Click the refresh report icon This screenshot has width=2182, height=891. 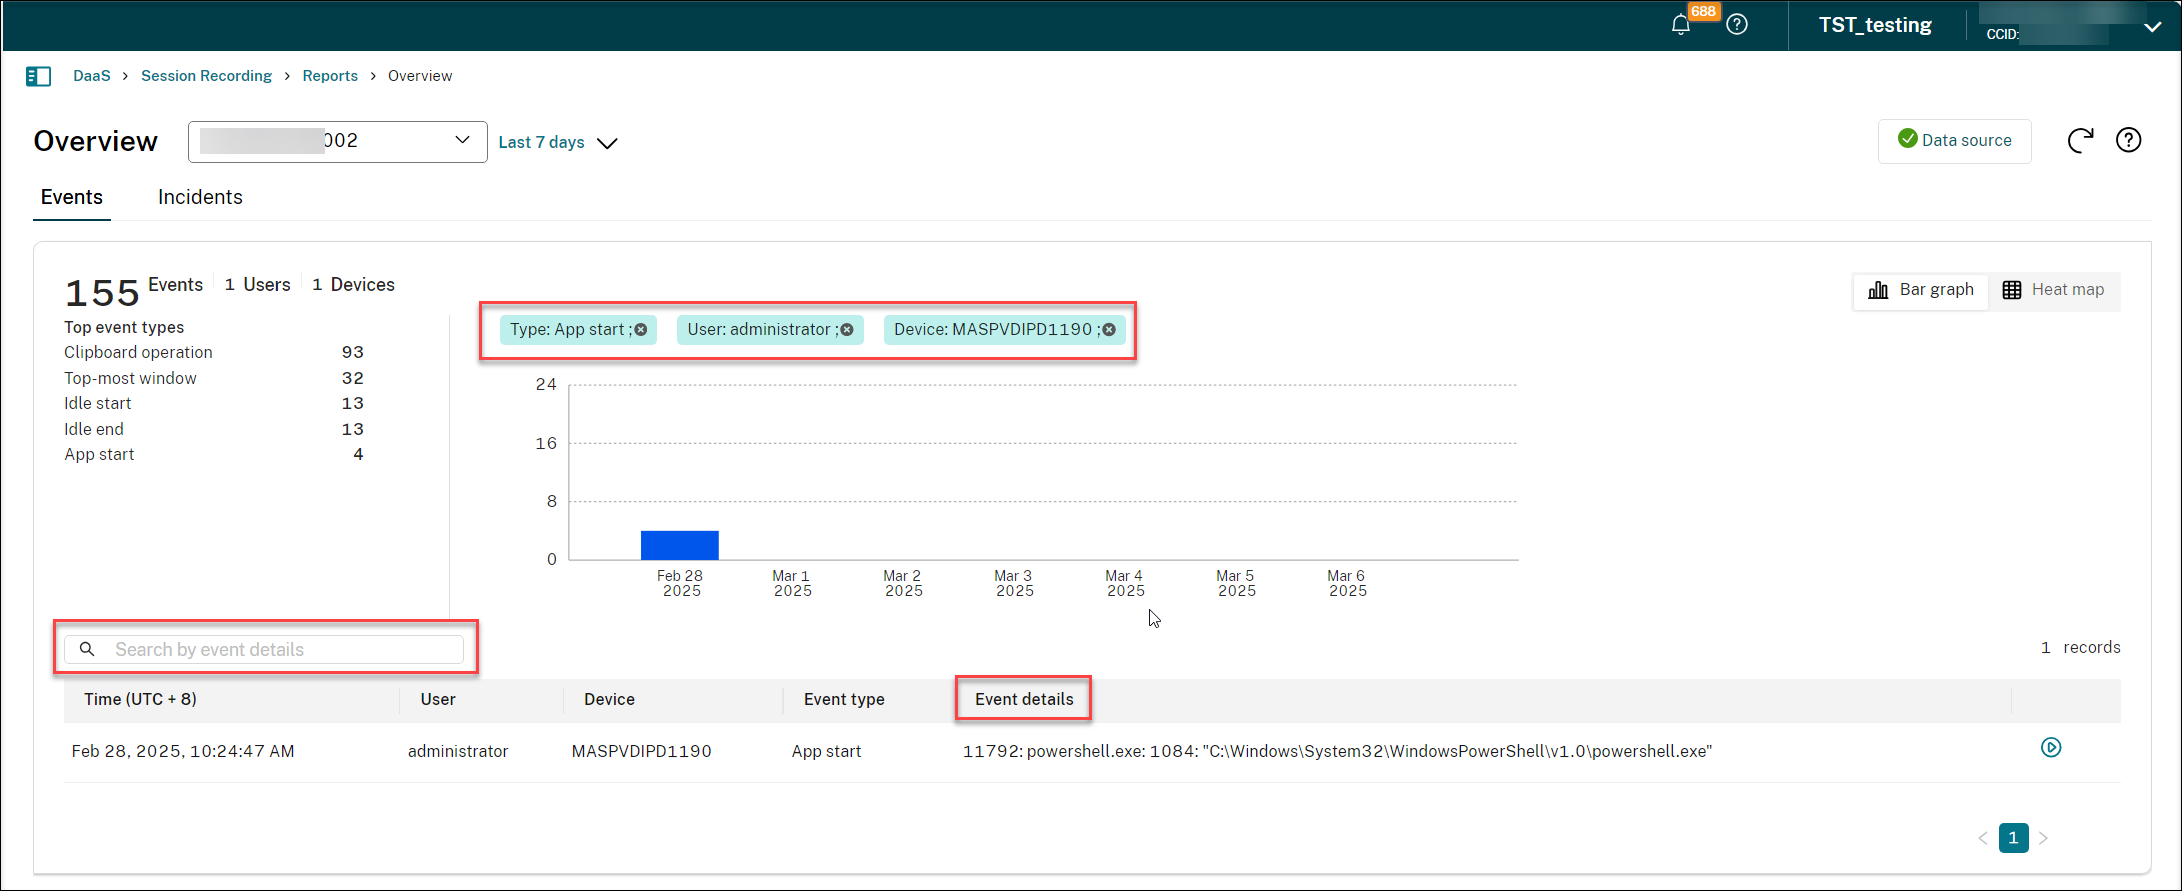coord(2080,141)
